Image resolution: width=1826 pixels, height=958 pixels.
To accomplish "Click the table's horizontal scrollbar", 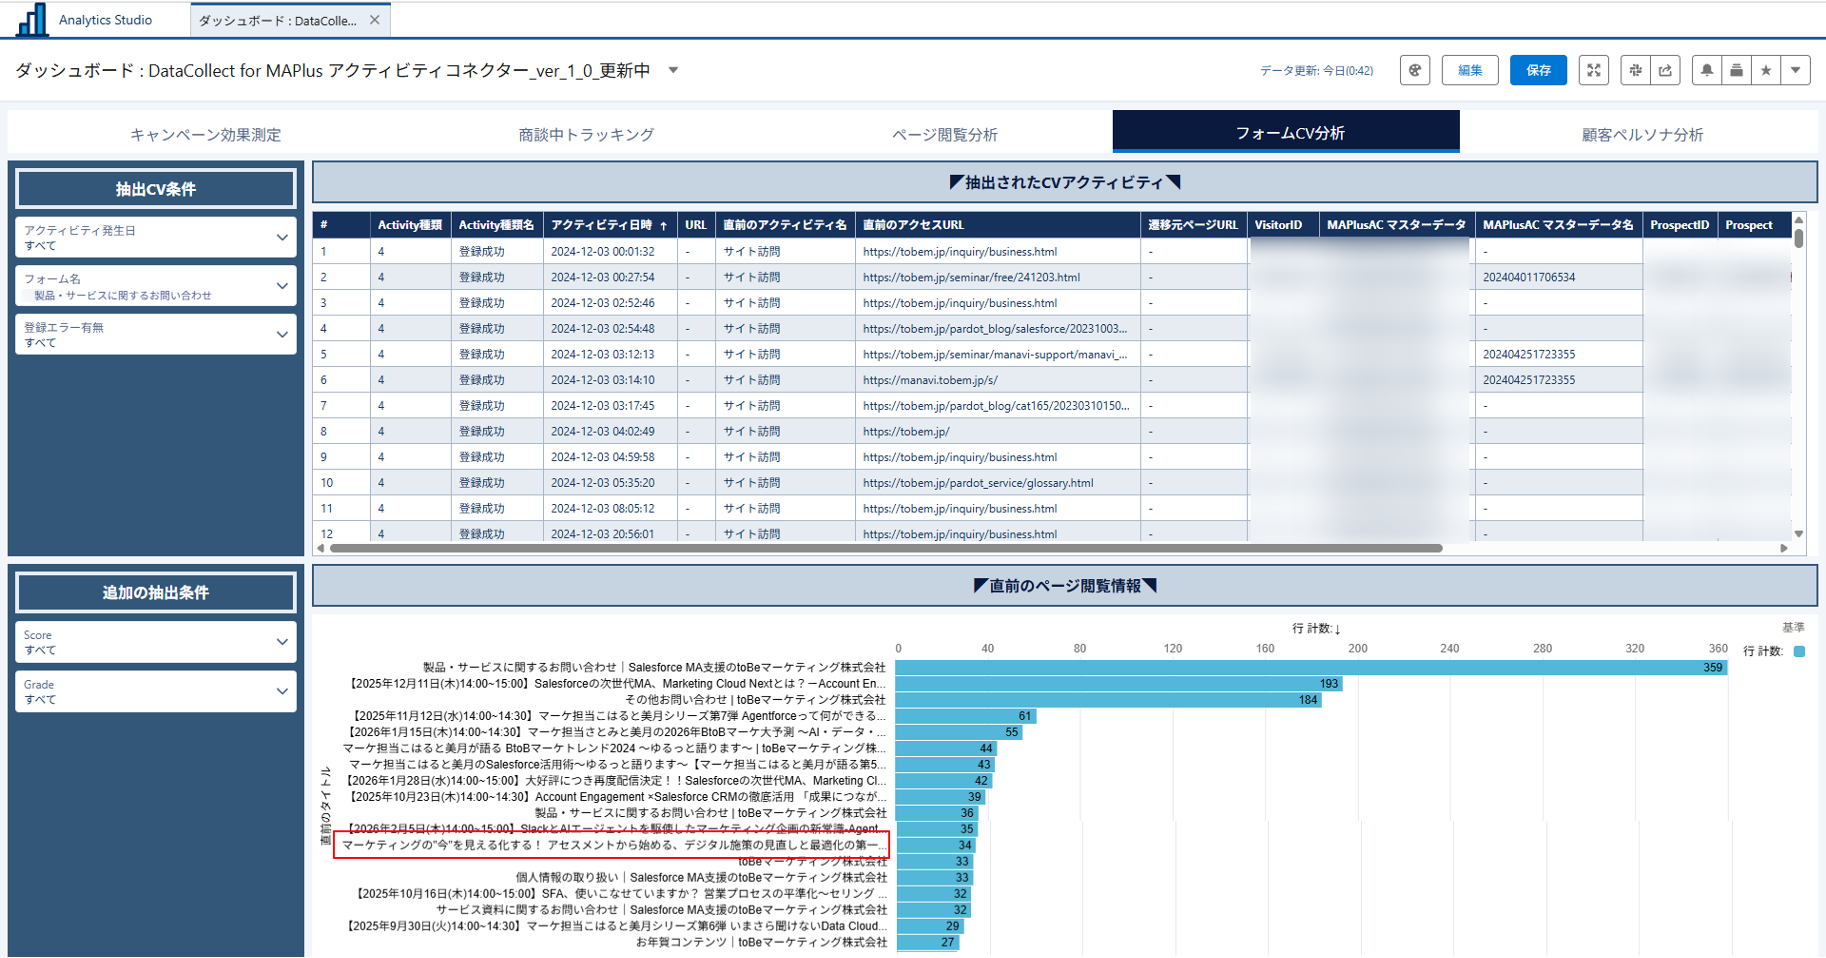I will coord(885,548).
